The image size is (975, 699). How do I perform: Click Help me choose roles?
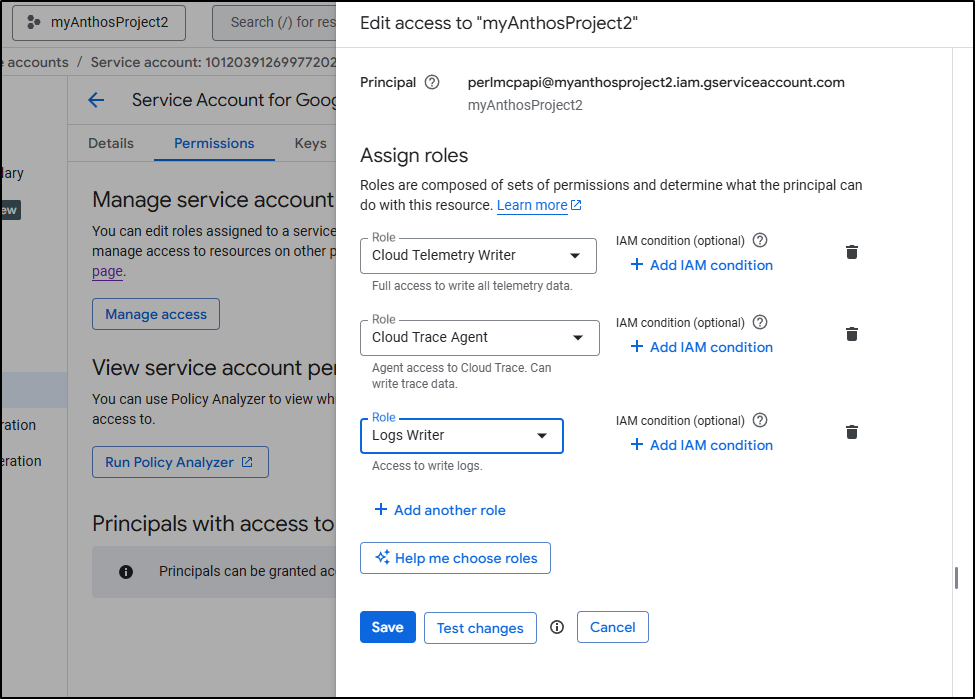pyautogui.click(x=455, y=558)
